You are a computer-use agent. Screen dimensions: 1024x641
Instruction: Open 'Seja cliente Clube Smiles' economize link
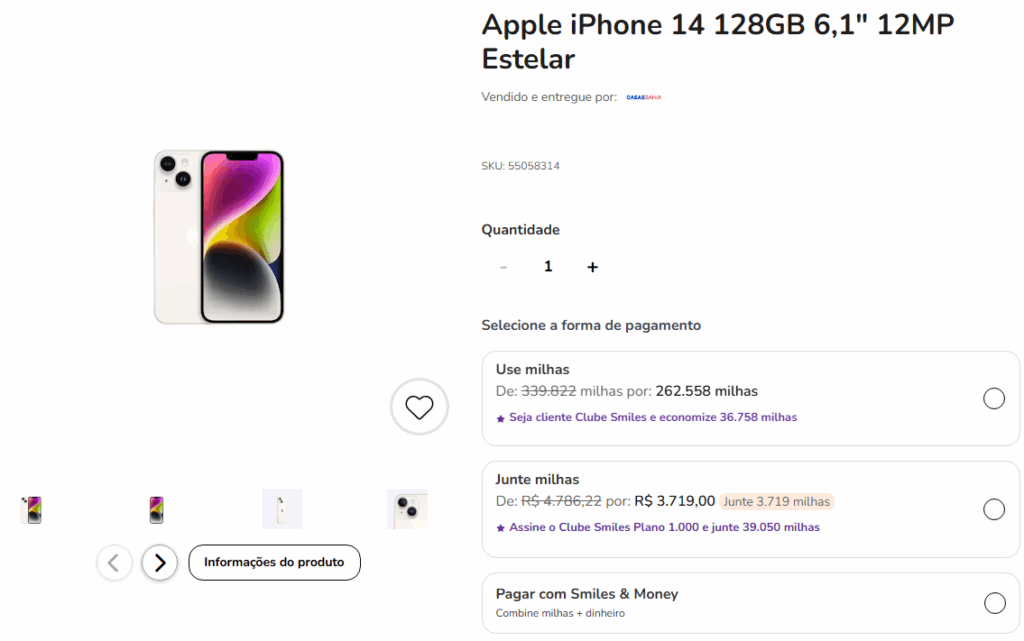[x=653, y=417]
